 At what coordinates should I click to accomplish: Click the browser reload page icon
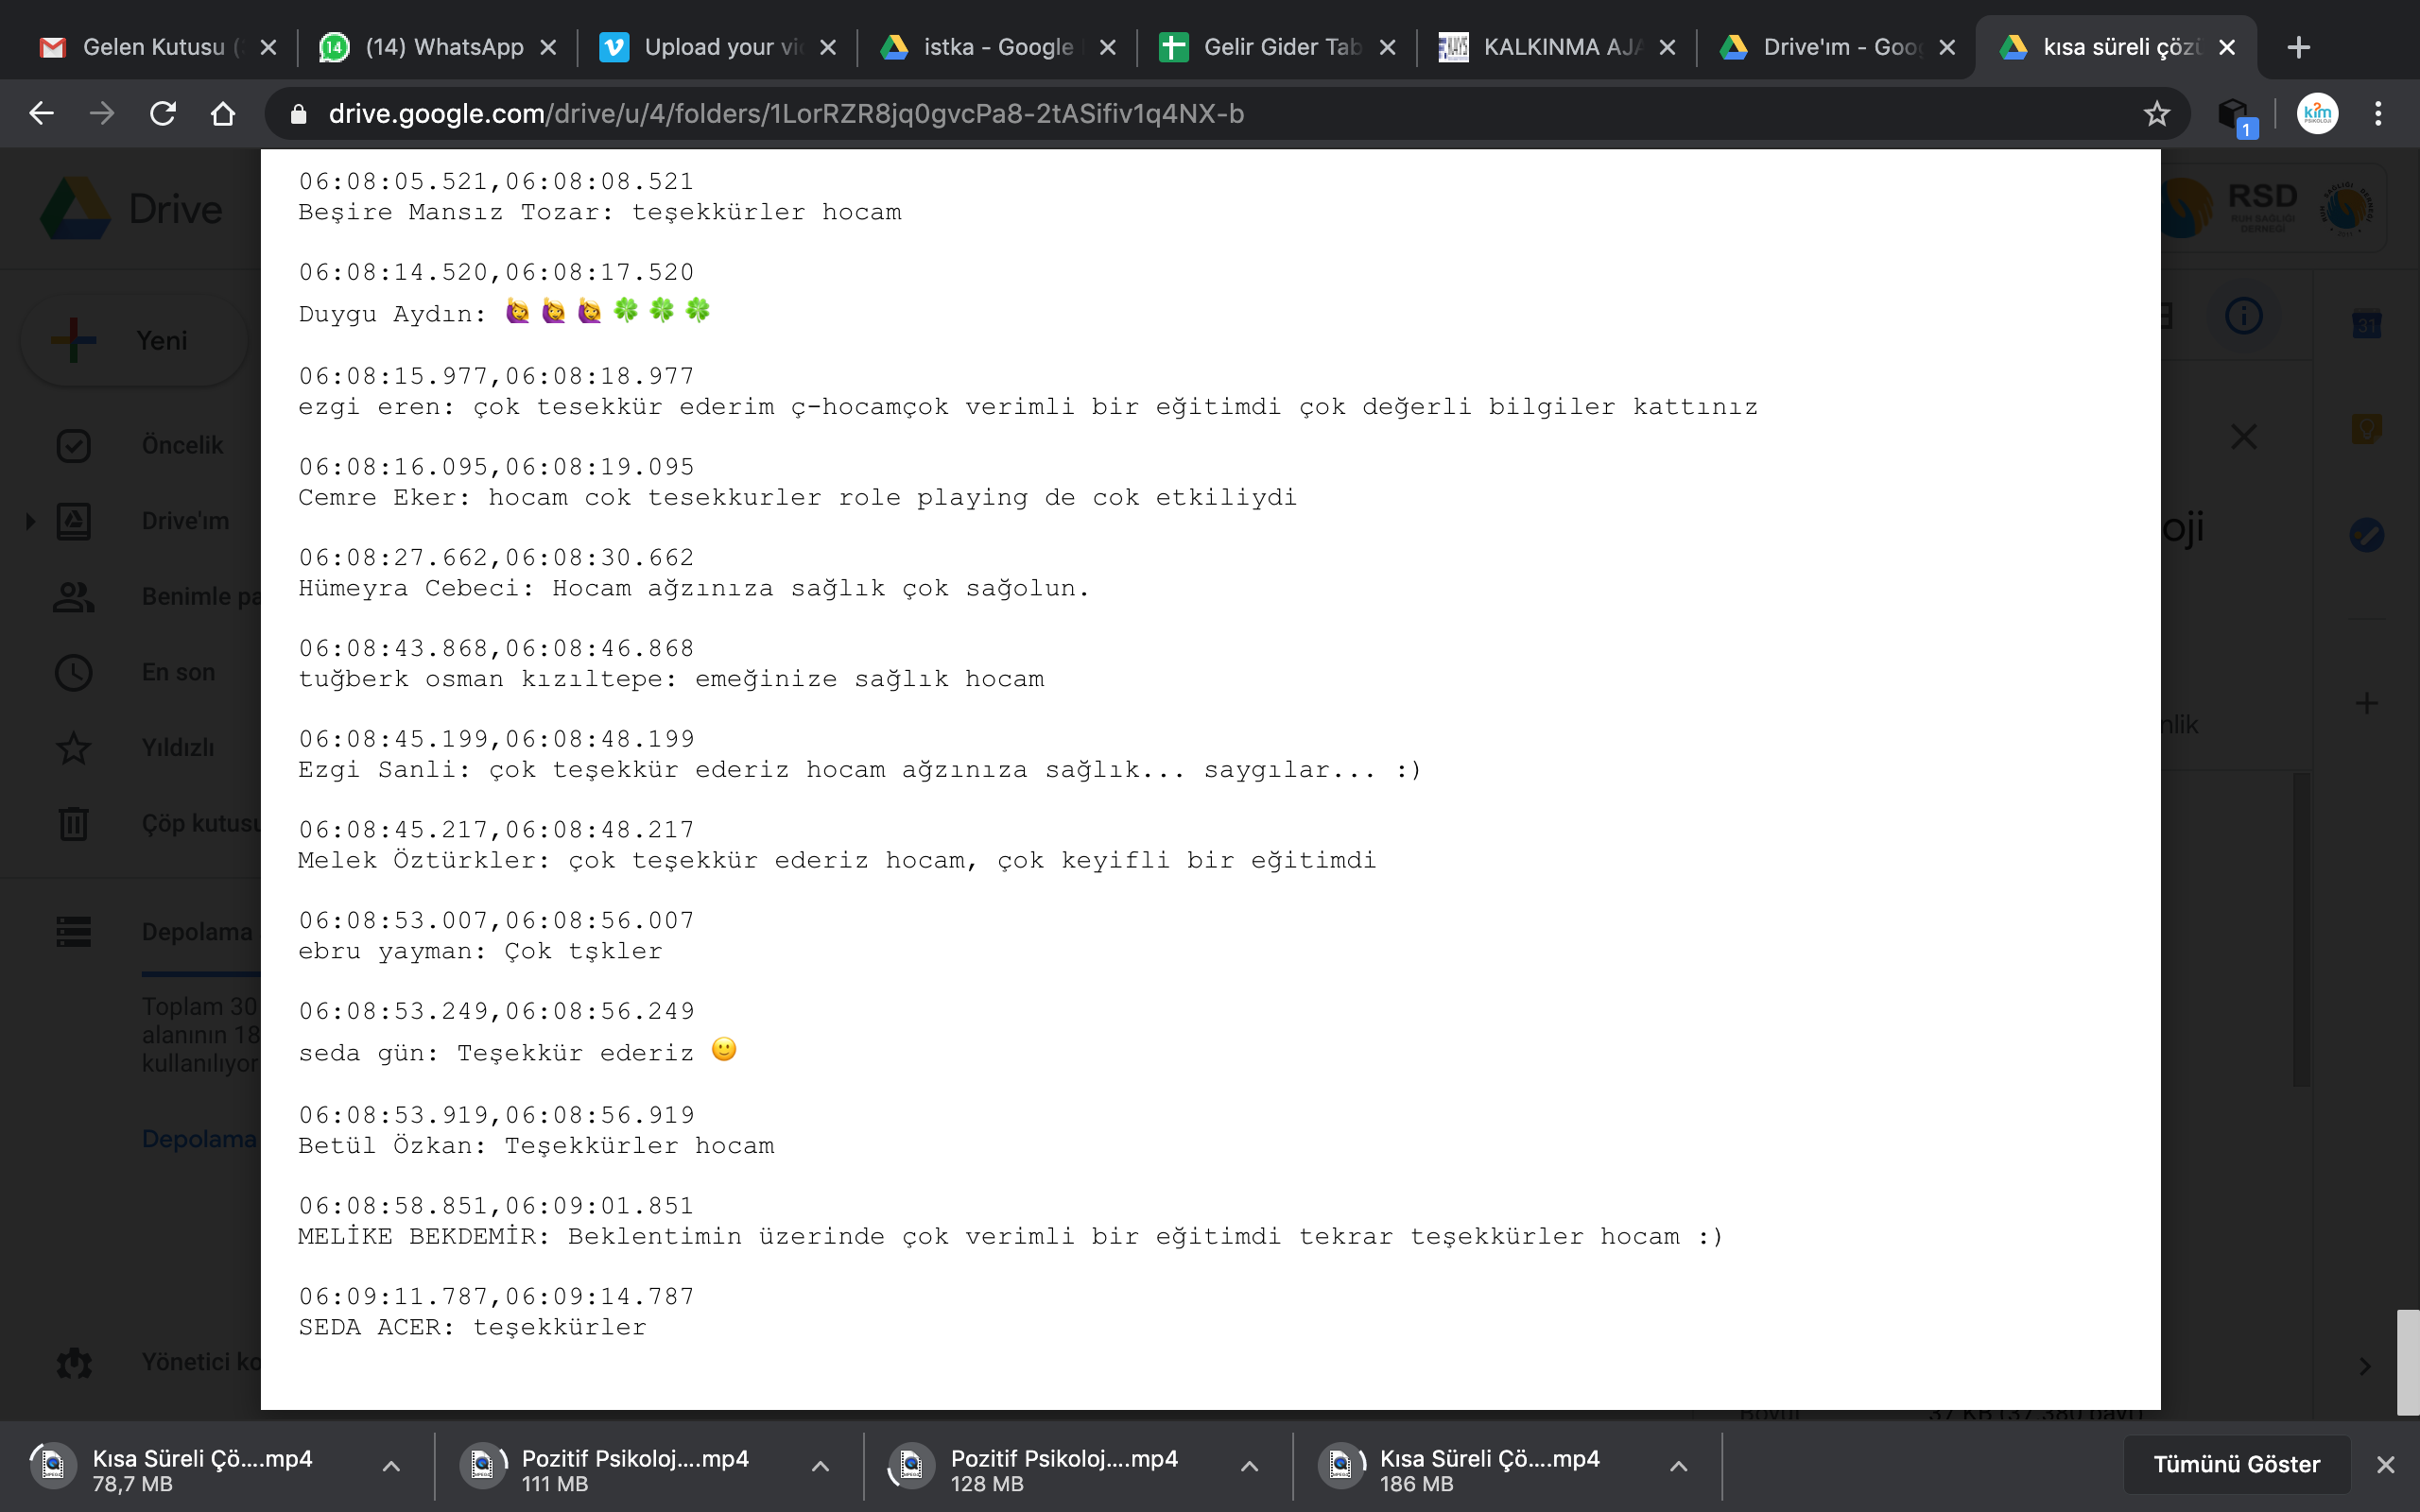(x=163, y=114)
